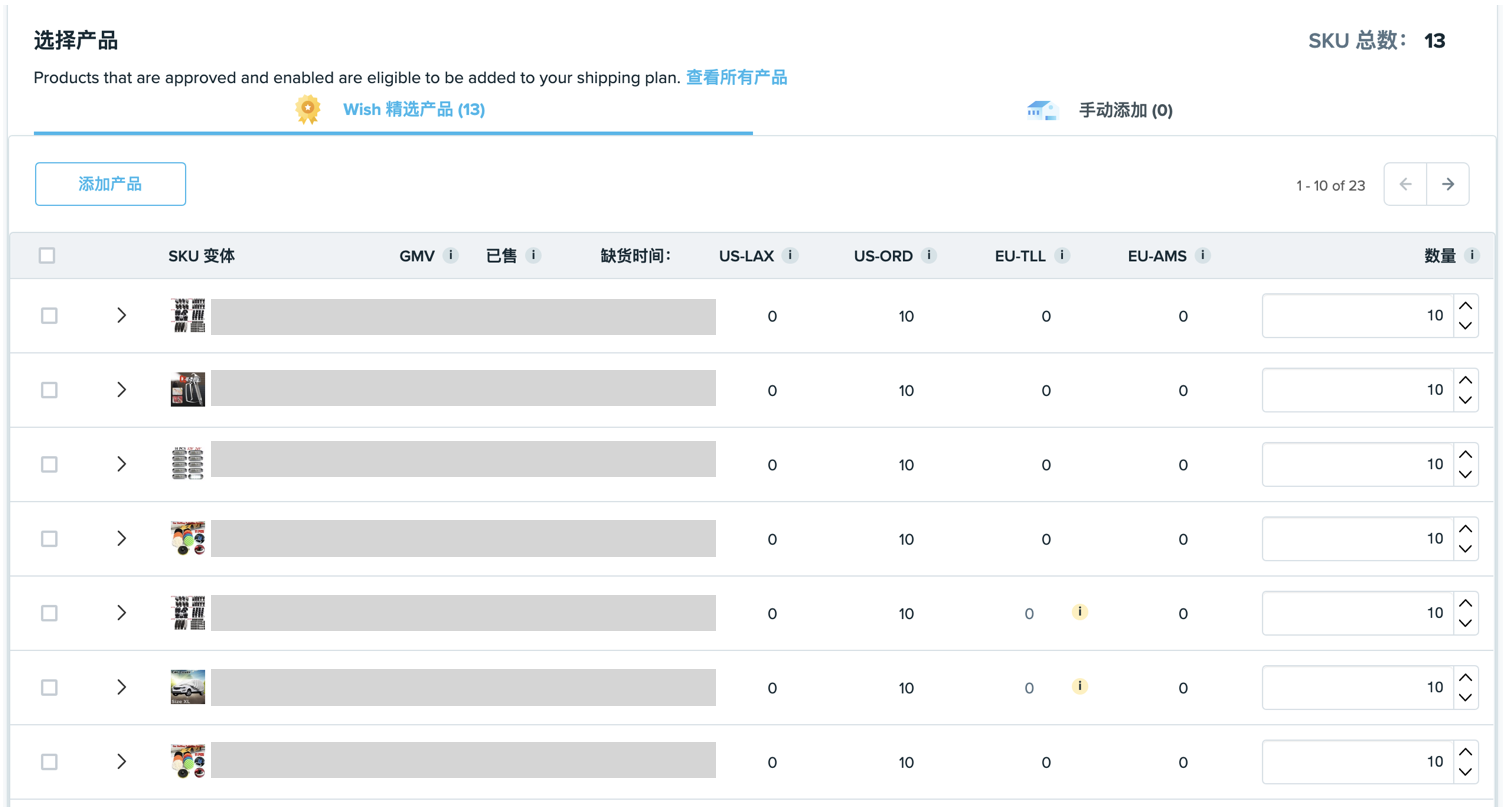Expand the second product row chevron
Image resolution: width=1506 pixels, height=810 pixels.
[122, 389]
